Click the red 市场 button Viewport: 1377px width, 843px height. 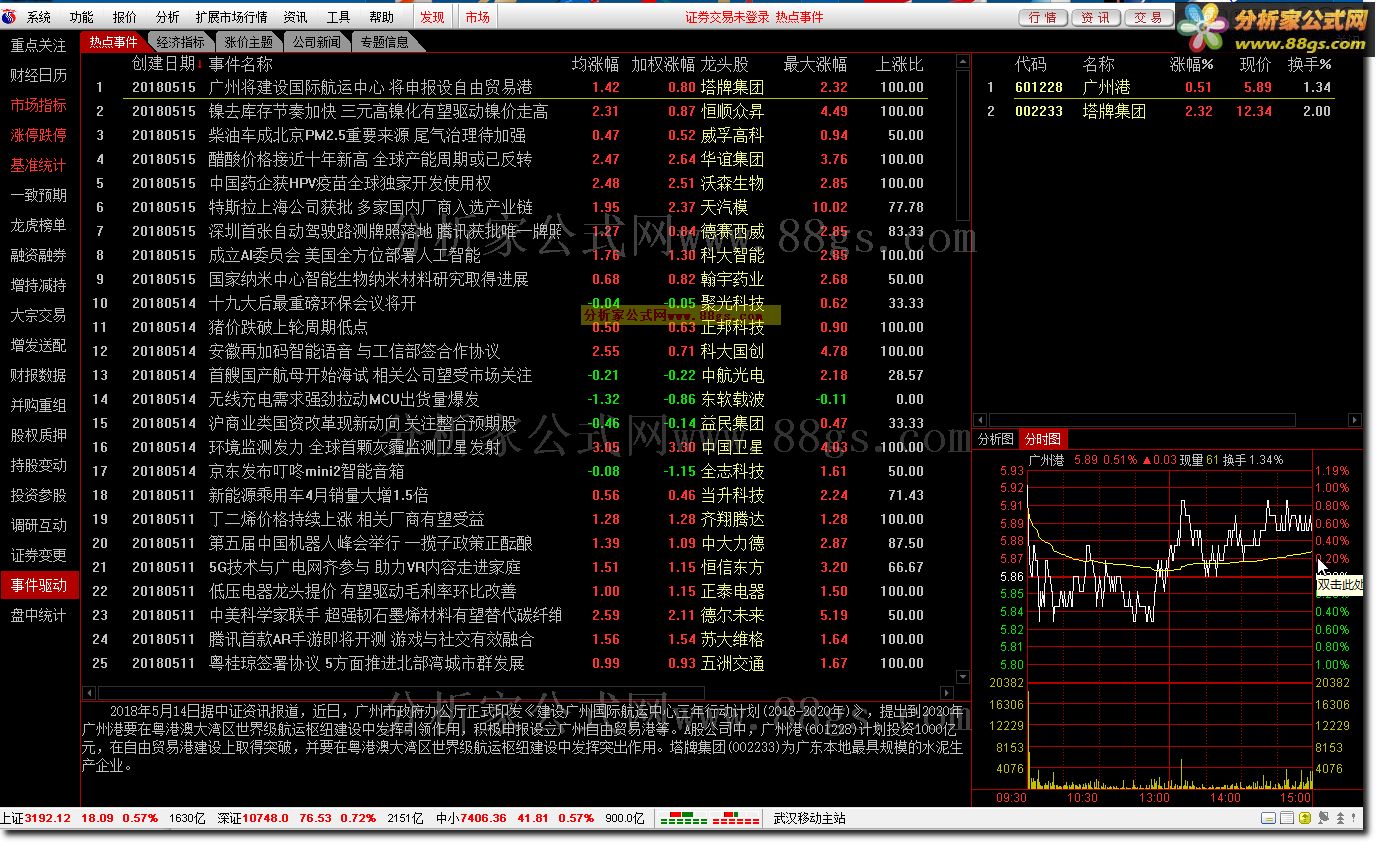(478, 17)
